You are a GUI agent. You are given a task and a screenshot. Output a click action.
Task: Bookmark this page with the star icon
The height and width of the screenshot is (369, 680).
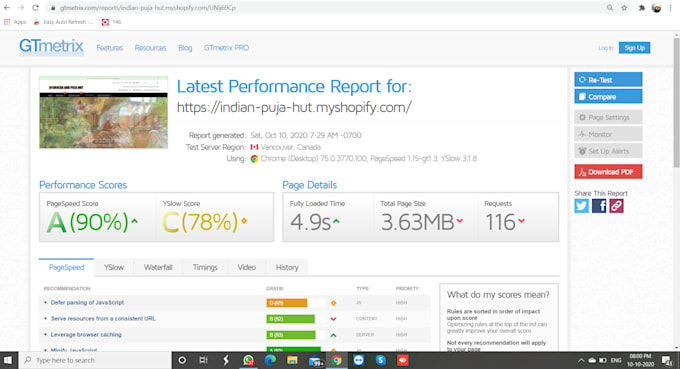coord(624,8)
